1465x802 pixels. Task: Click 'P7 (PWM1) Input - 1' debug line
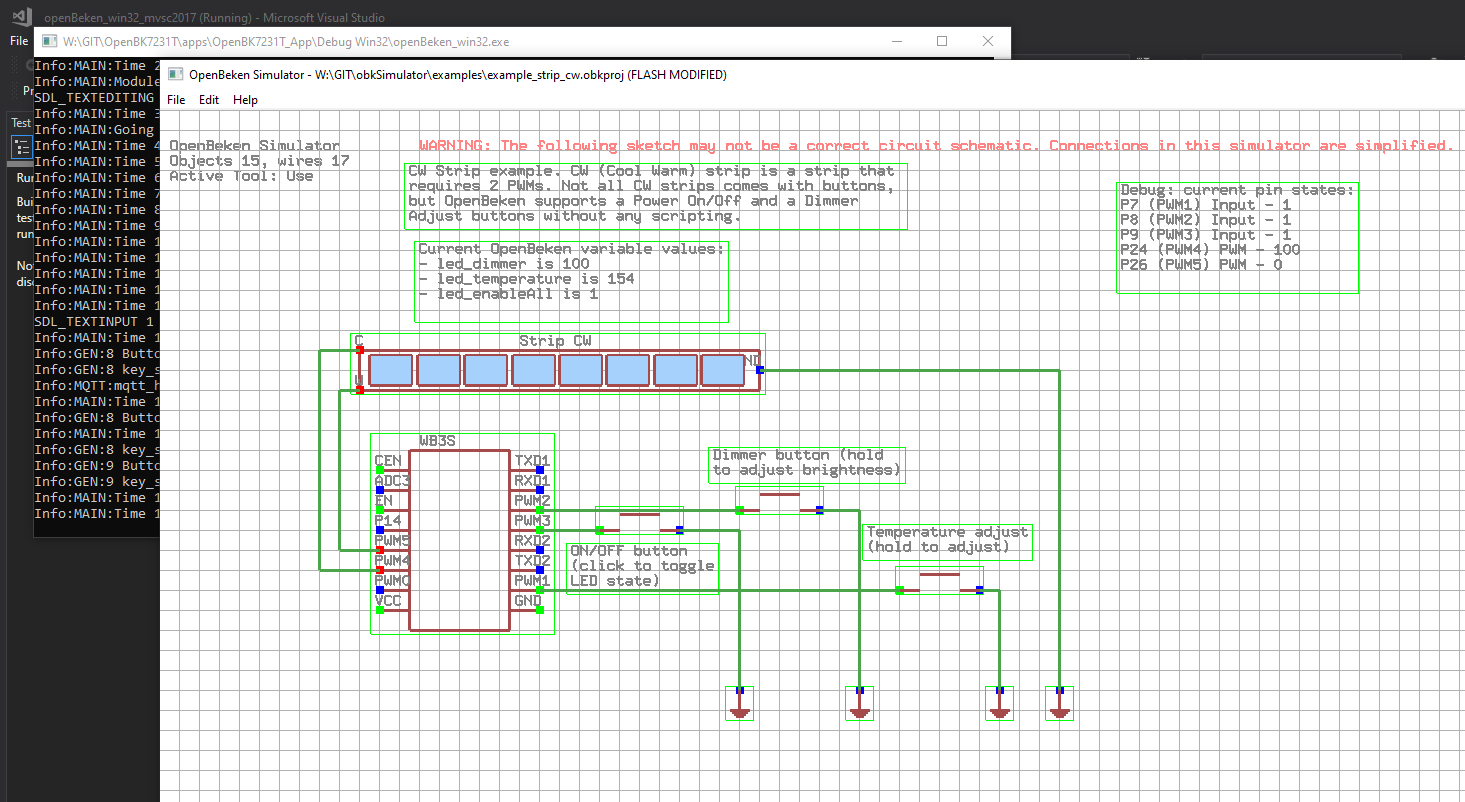tap(1205, 205)
